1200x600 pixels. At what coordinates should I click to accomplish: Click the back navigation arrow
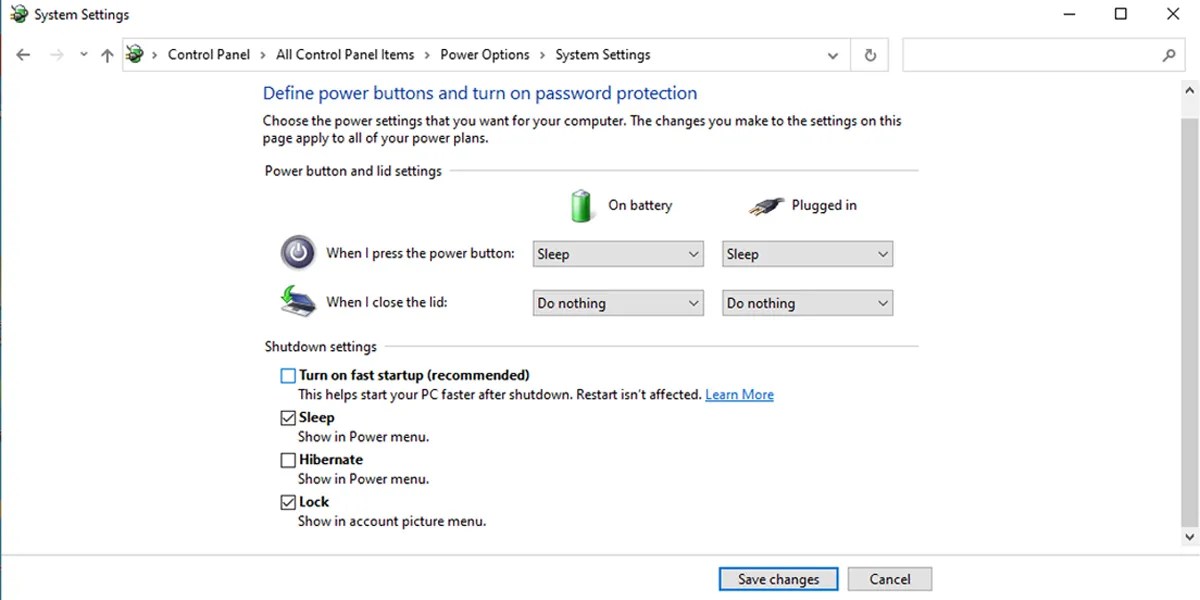pos(23,55)
